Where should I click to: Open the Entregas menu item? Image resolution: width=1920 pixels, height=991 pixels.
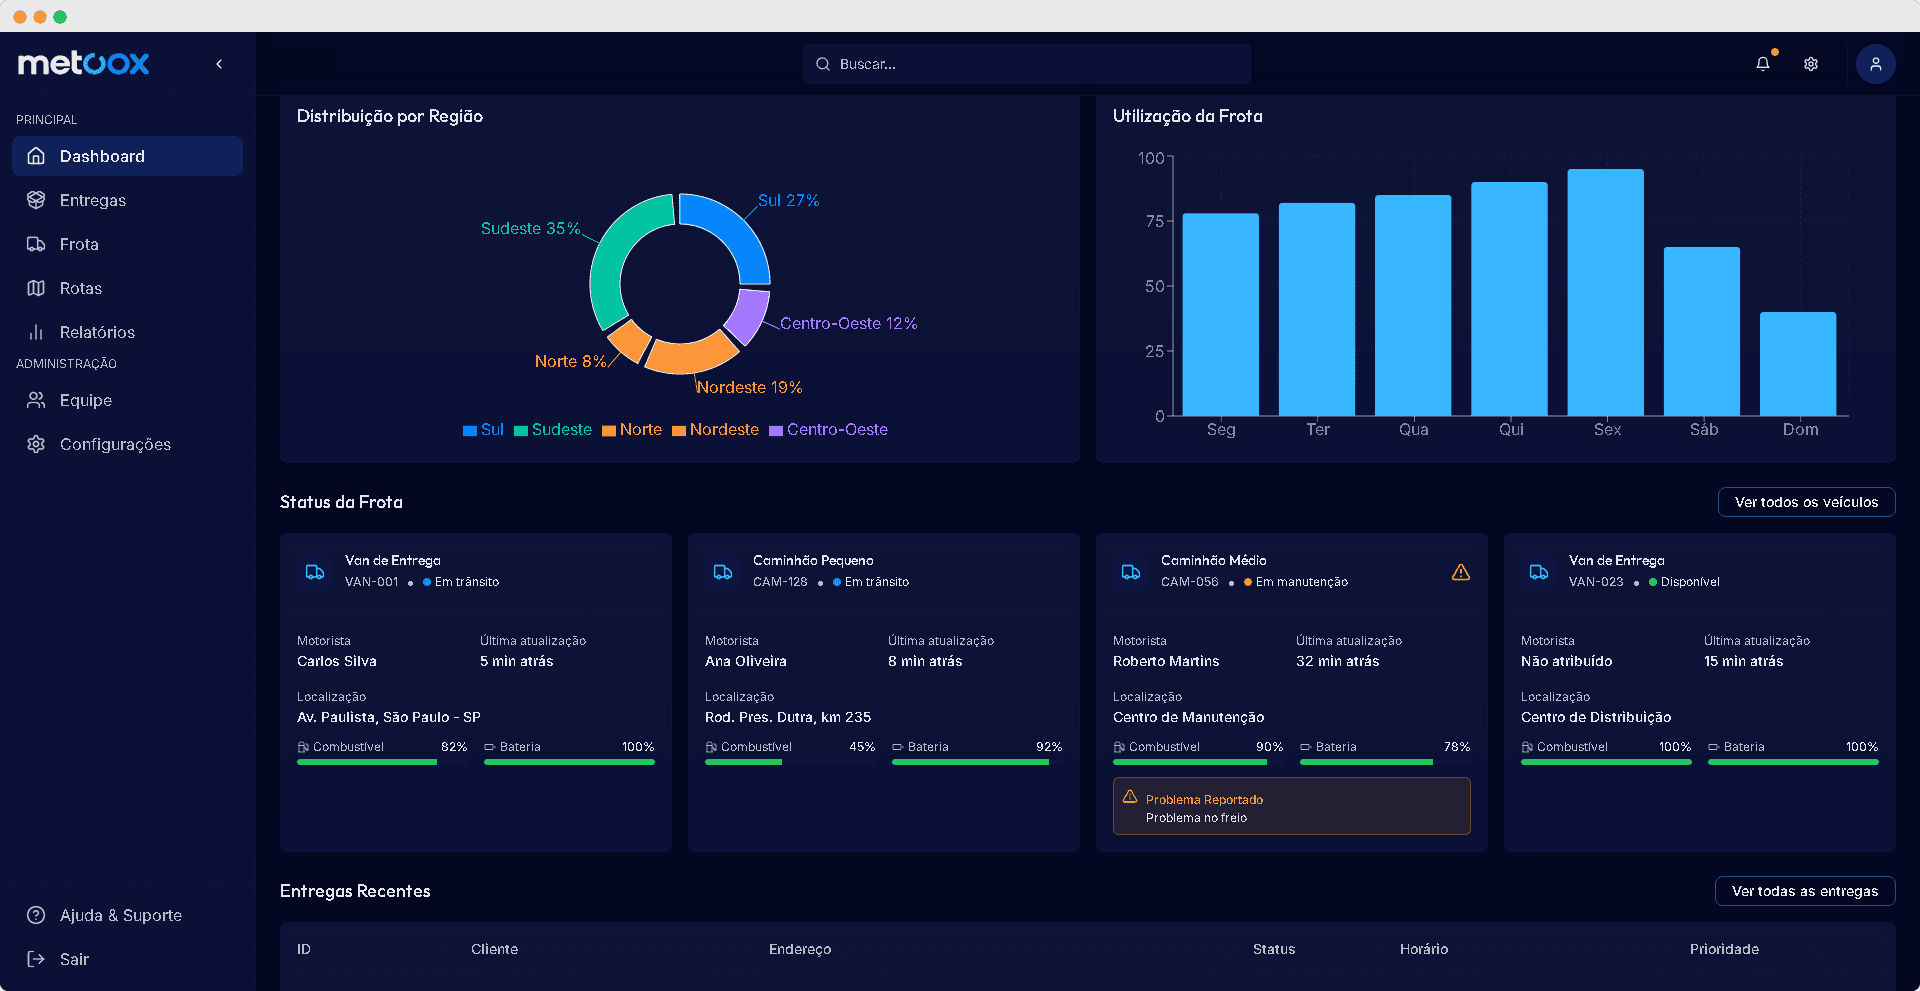tap(127, 200)
